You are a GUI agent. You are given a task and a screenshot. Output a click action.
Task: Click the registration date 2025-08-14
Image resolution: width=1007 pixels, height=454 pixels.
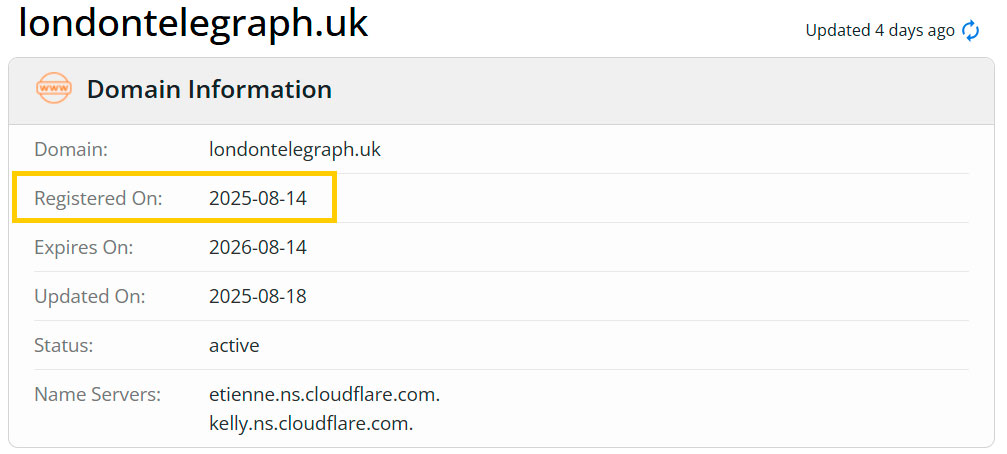pos(258,198)
